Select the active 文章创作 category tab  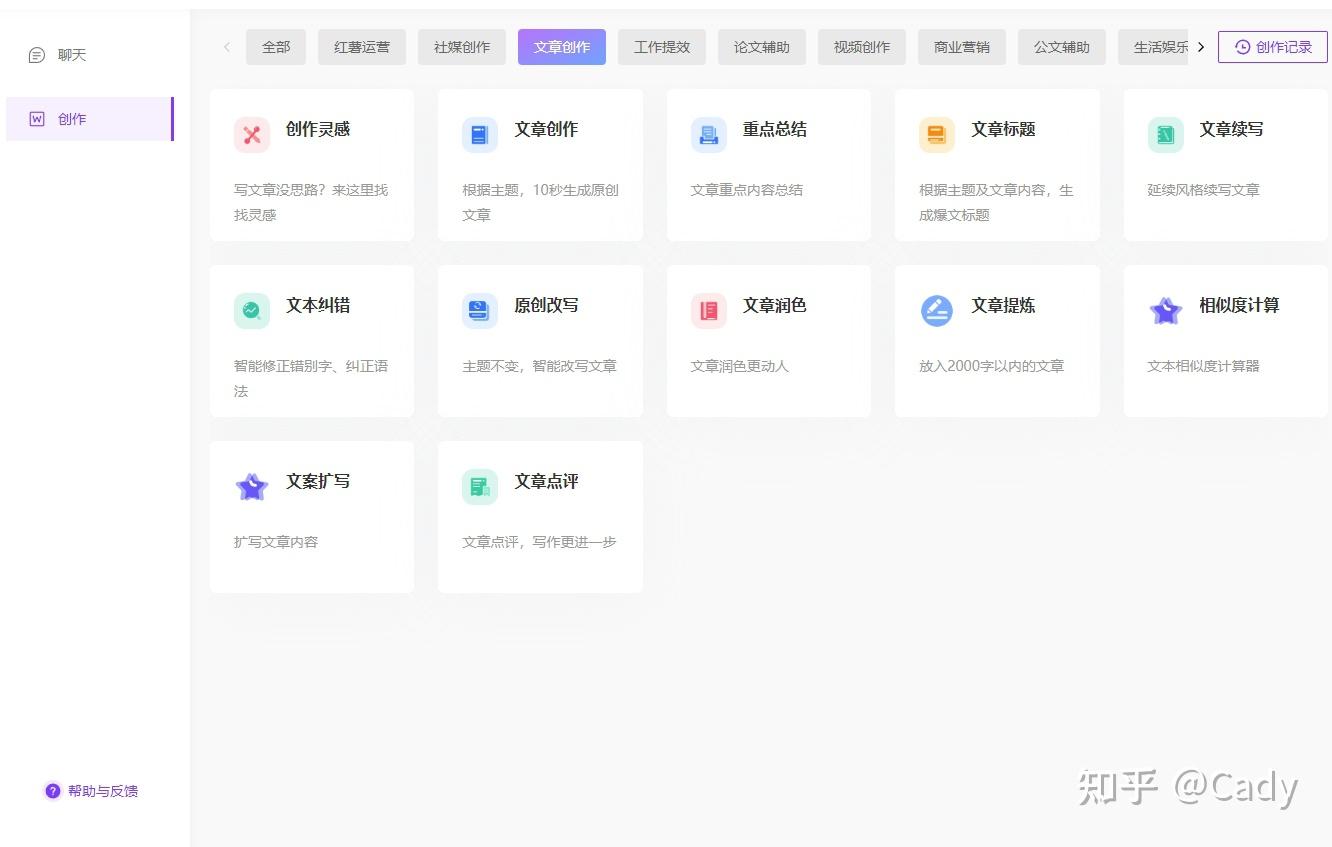pos(562,47)
